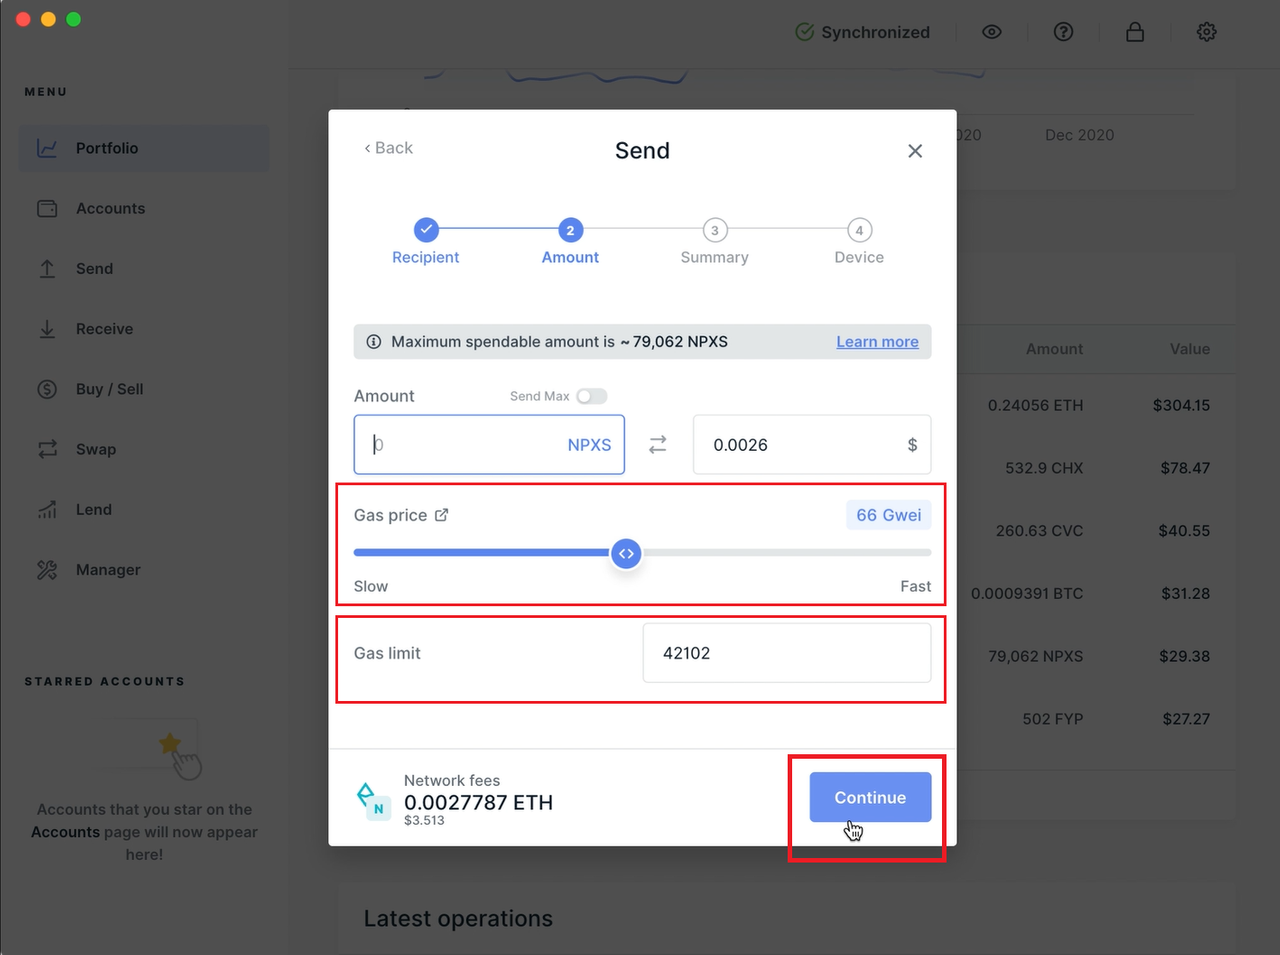The height and width of the screenshot is (955, 1280).
Task: Click the 532.9 CHX amount row
Action: [1044, 468]
